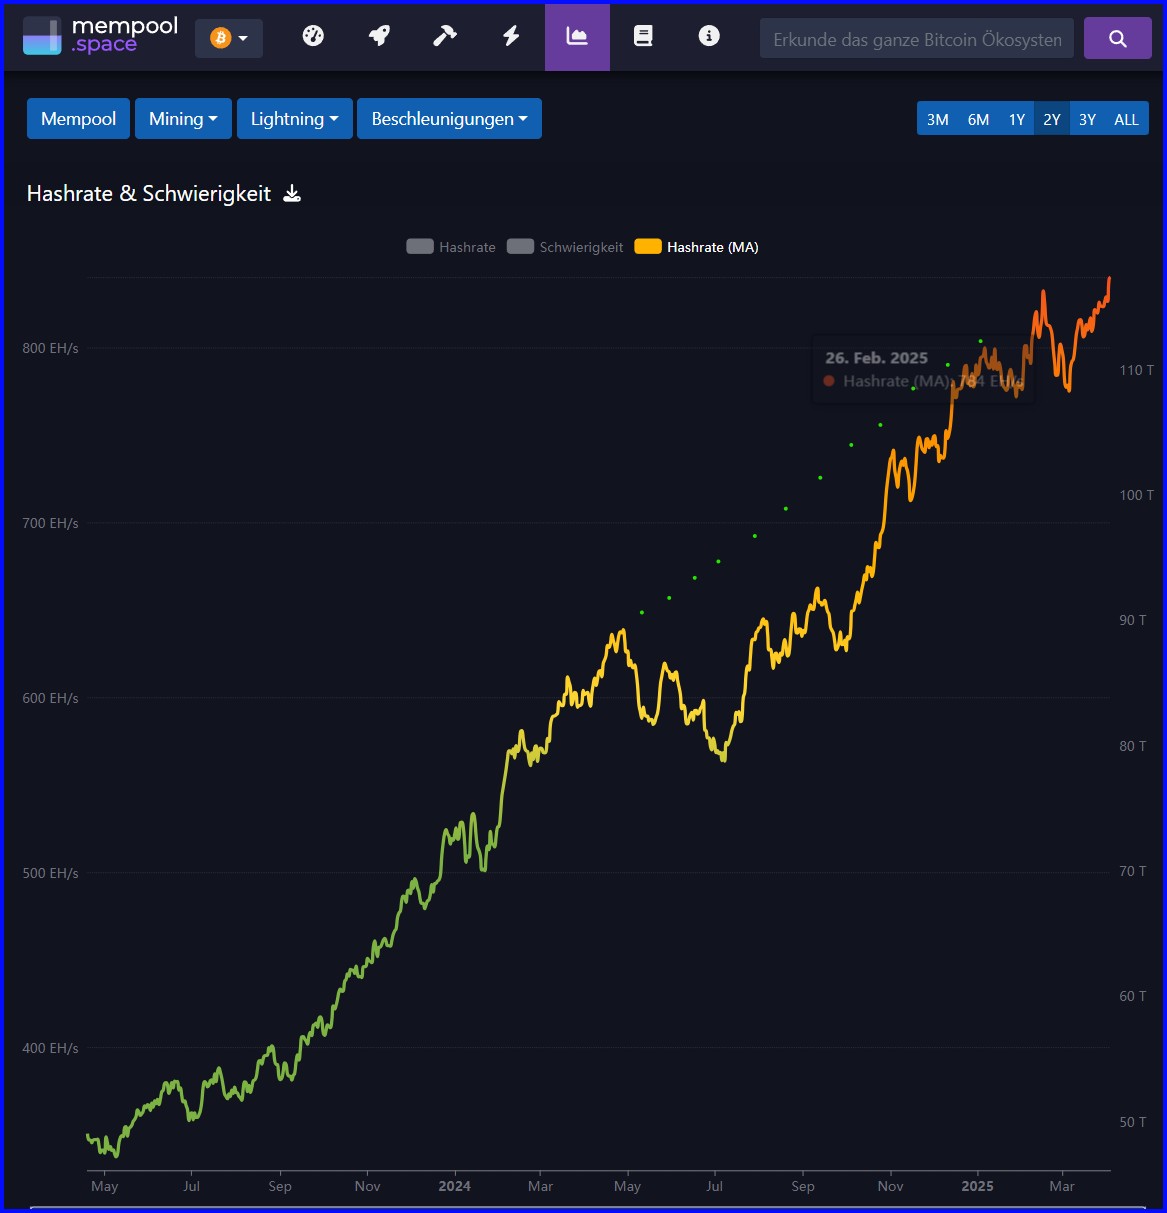The image size is (1167, 1213).
Task: Open the mempool dashboard gauge icon
Action: point(312,37)
